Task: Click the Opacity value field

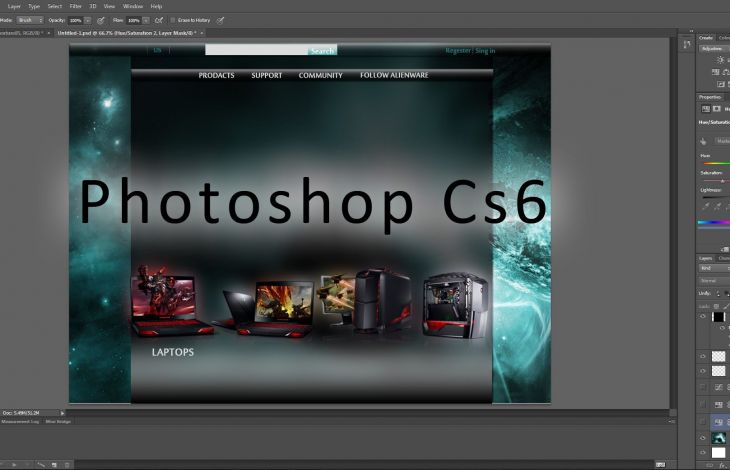Action: 75,20
